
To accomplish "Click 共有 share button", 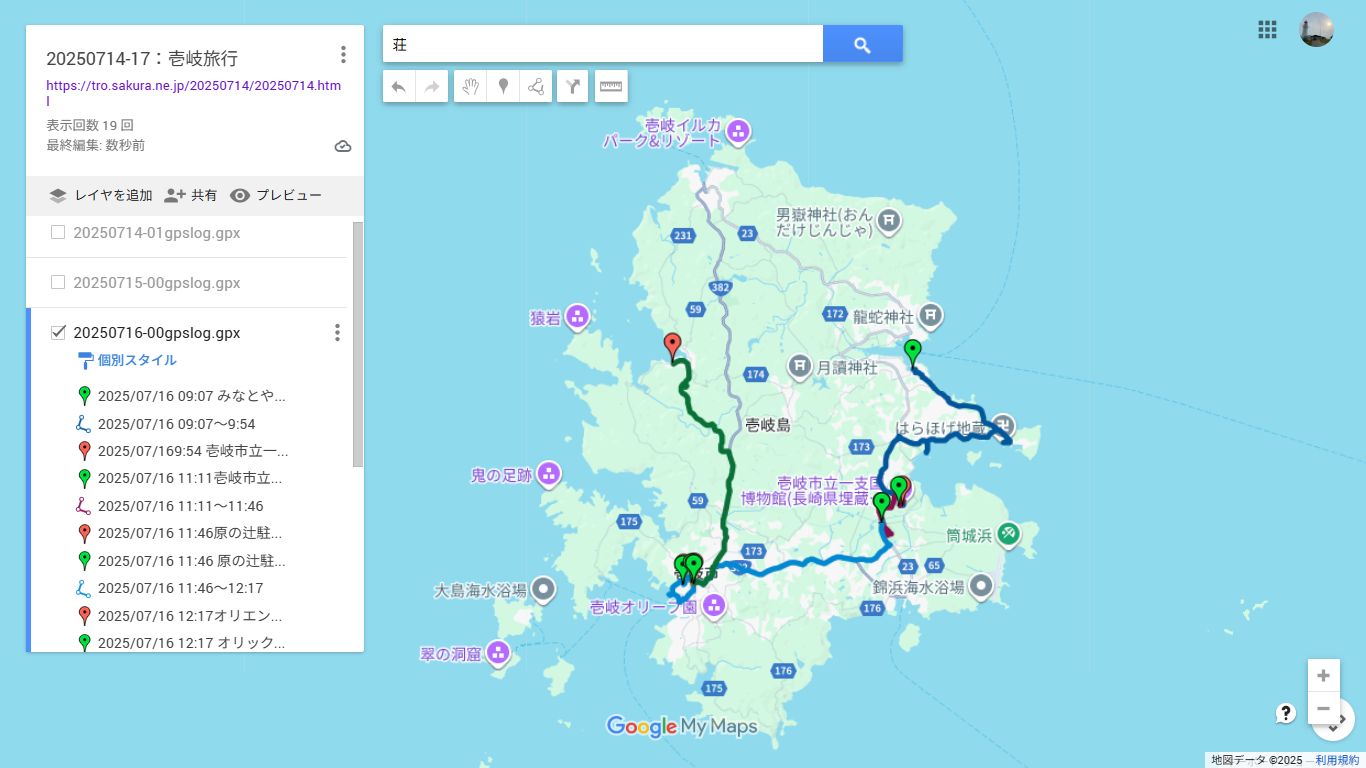I will coord(191,196).
